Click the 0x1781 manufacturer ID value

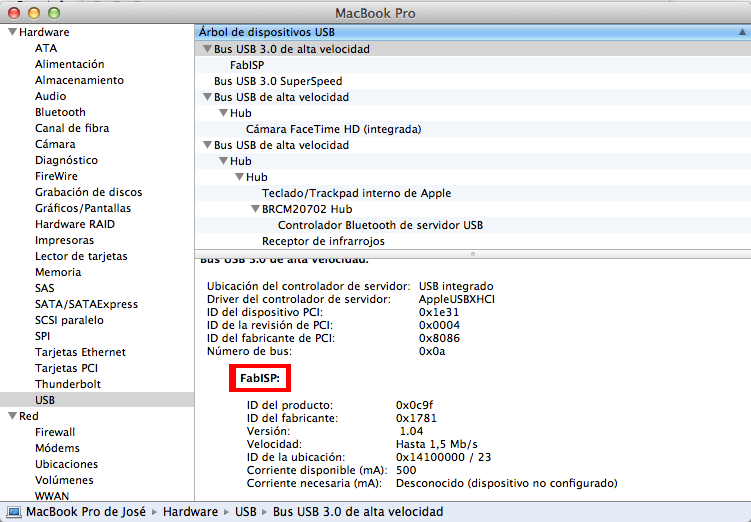coord(416,418)
